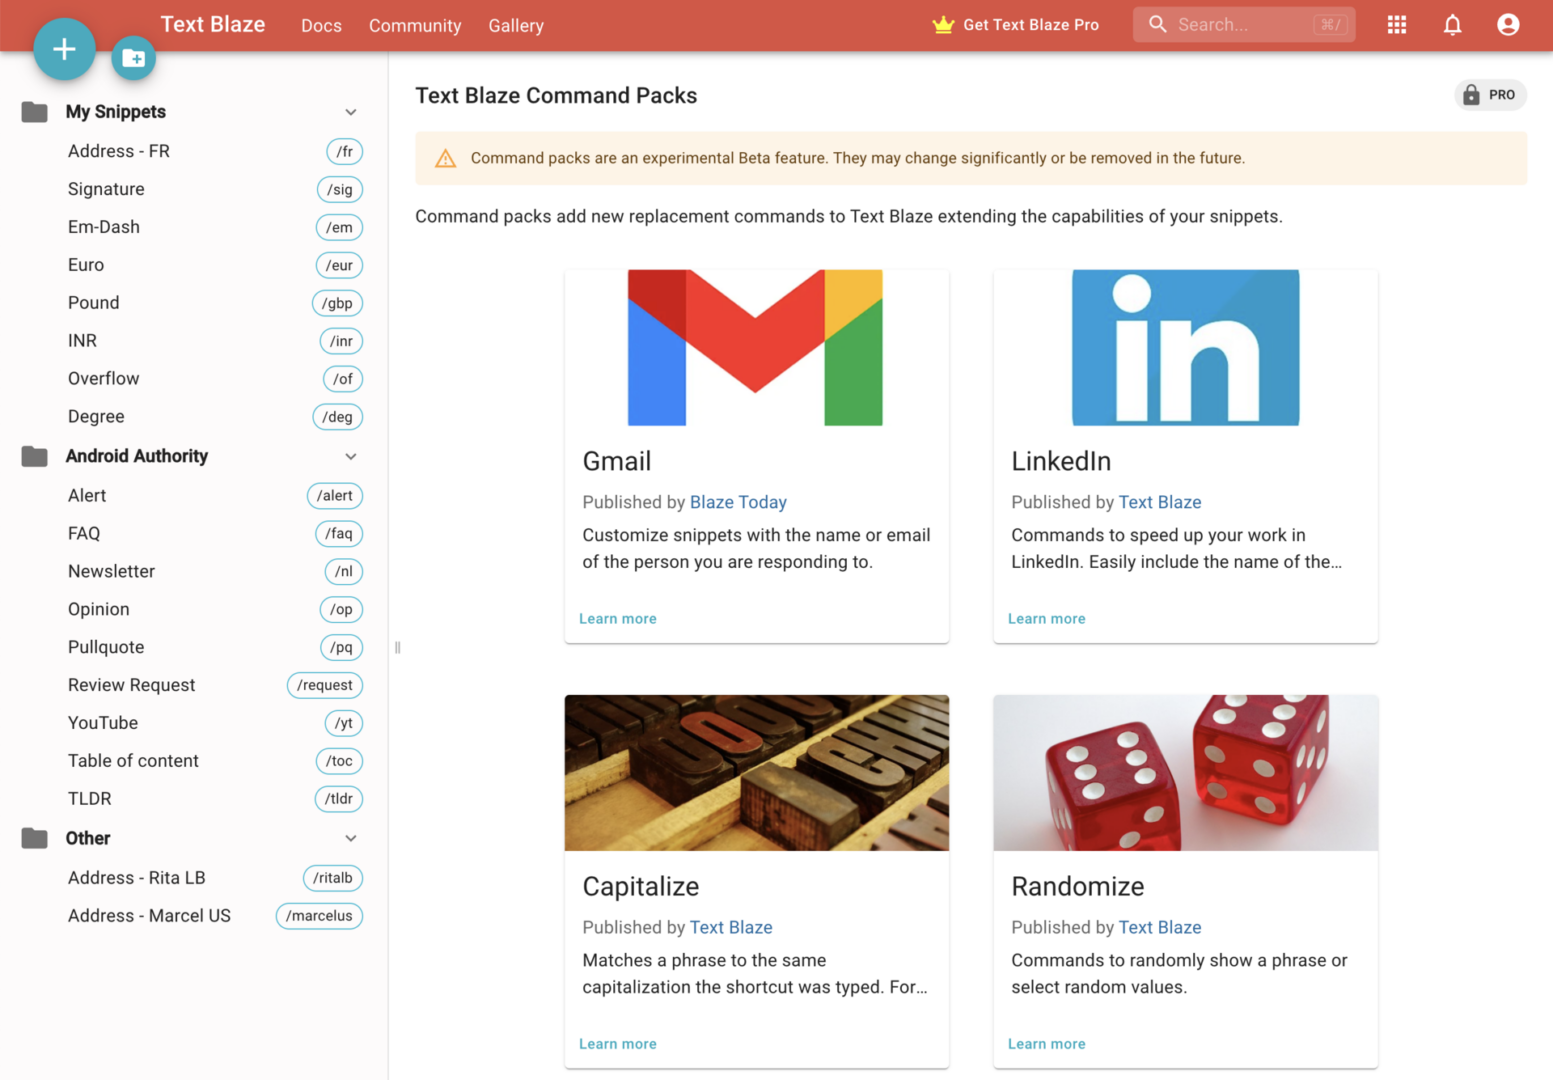Open the notifications bell
Viewport: 1553px width, 1080px height.
[1452, 25]
